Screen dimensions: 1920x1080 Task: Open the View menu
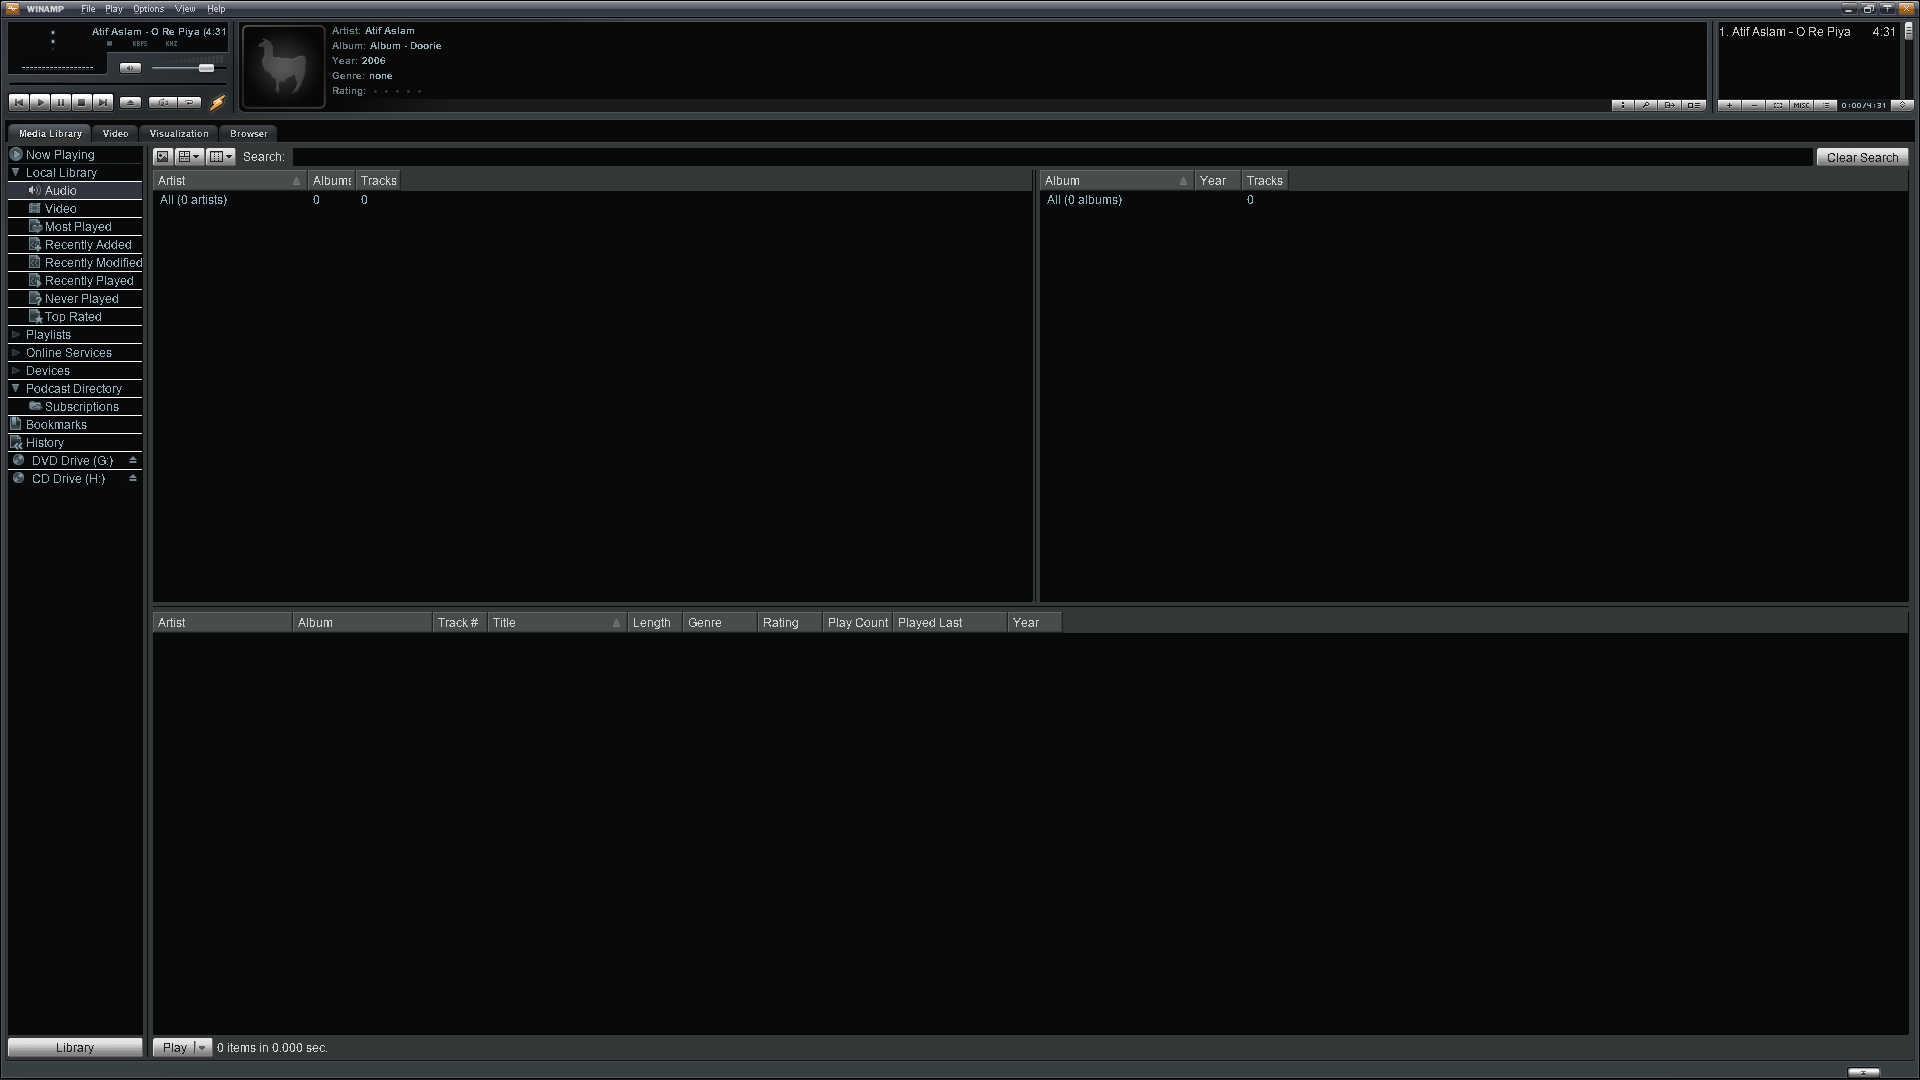coord(185,9)
